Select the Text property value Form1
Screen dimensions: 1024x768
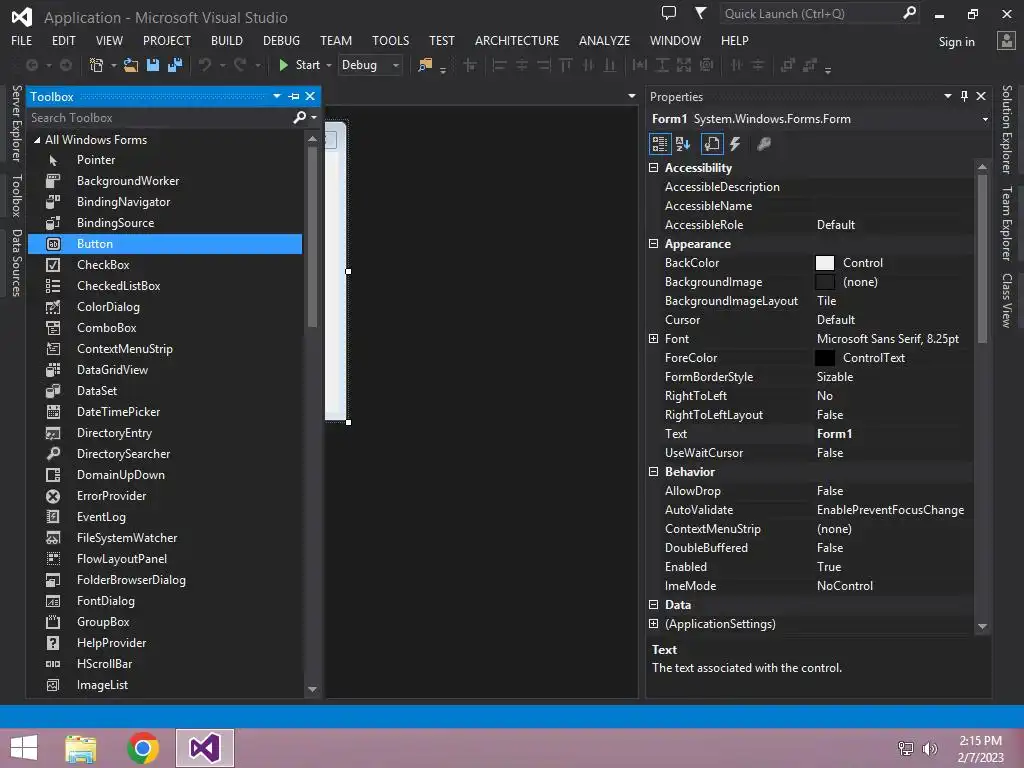pyautogui.click(x=834, y=434)
